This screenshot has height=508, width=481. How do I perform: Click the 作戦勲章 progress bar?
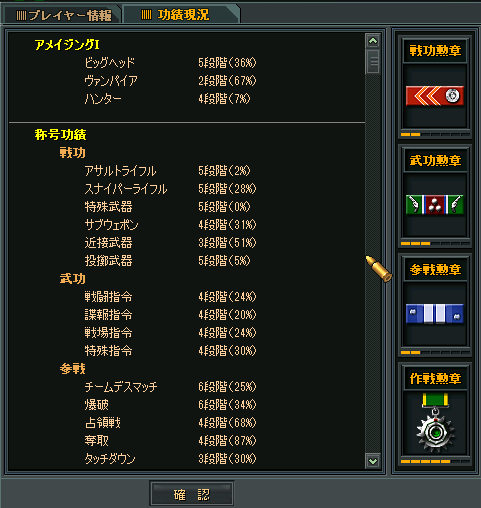(x=435, y=462)
